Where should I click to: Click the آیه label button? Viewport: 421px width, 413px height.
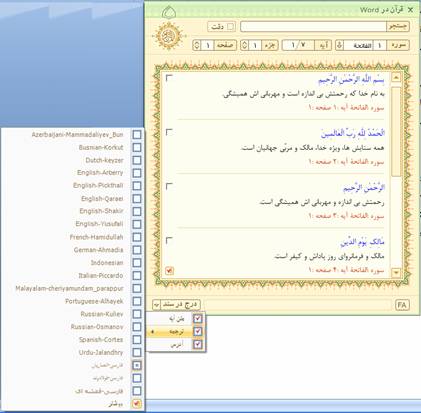tap(323, 45)
